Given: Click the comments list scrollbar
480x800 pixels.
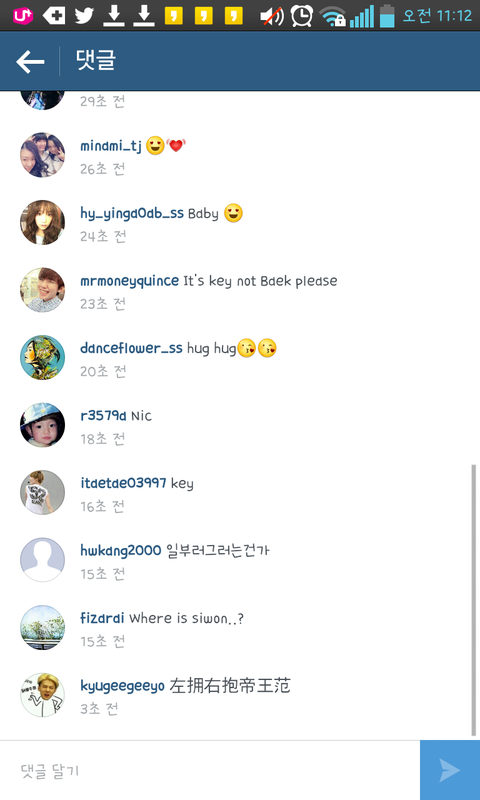Looking at the screenshot, I should click(x=473, y=599).
